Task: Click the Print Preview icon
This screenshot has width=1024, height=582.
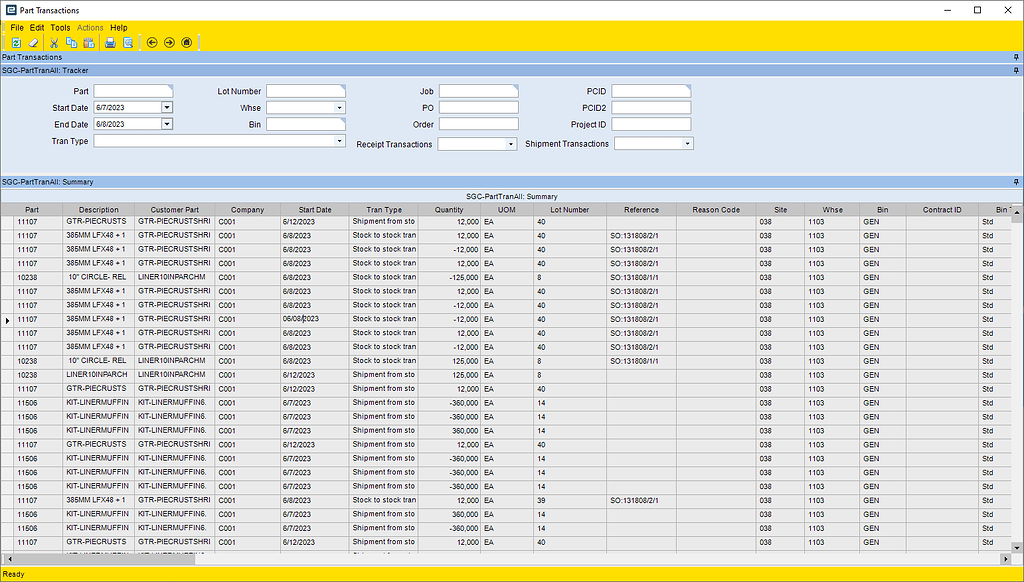Action: [126, 42]
